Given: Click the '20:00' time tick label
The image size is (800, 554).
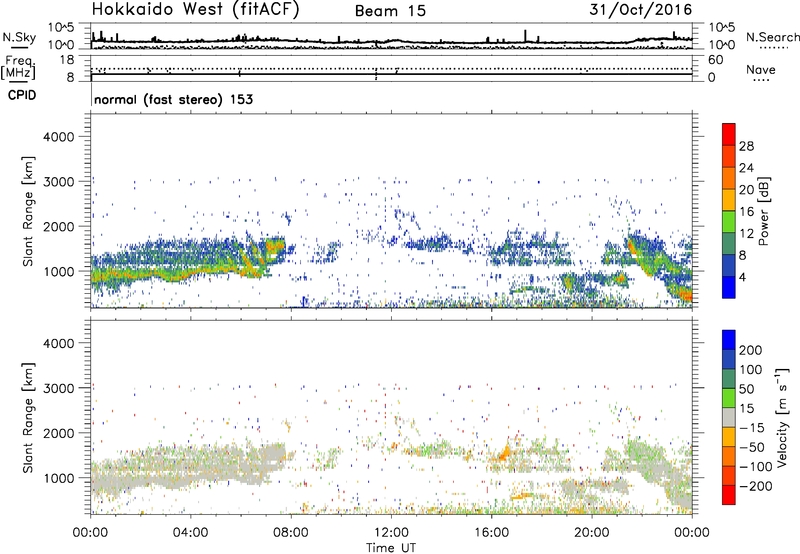Looking at the screenshot, I should 592,533.
